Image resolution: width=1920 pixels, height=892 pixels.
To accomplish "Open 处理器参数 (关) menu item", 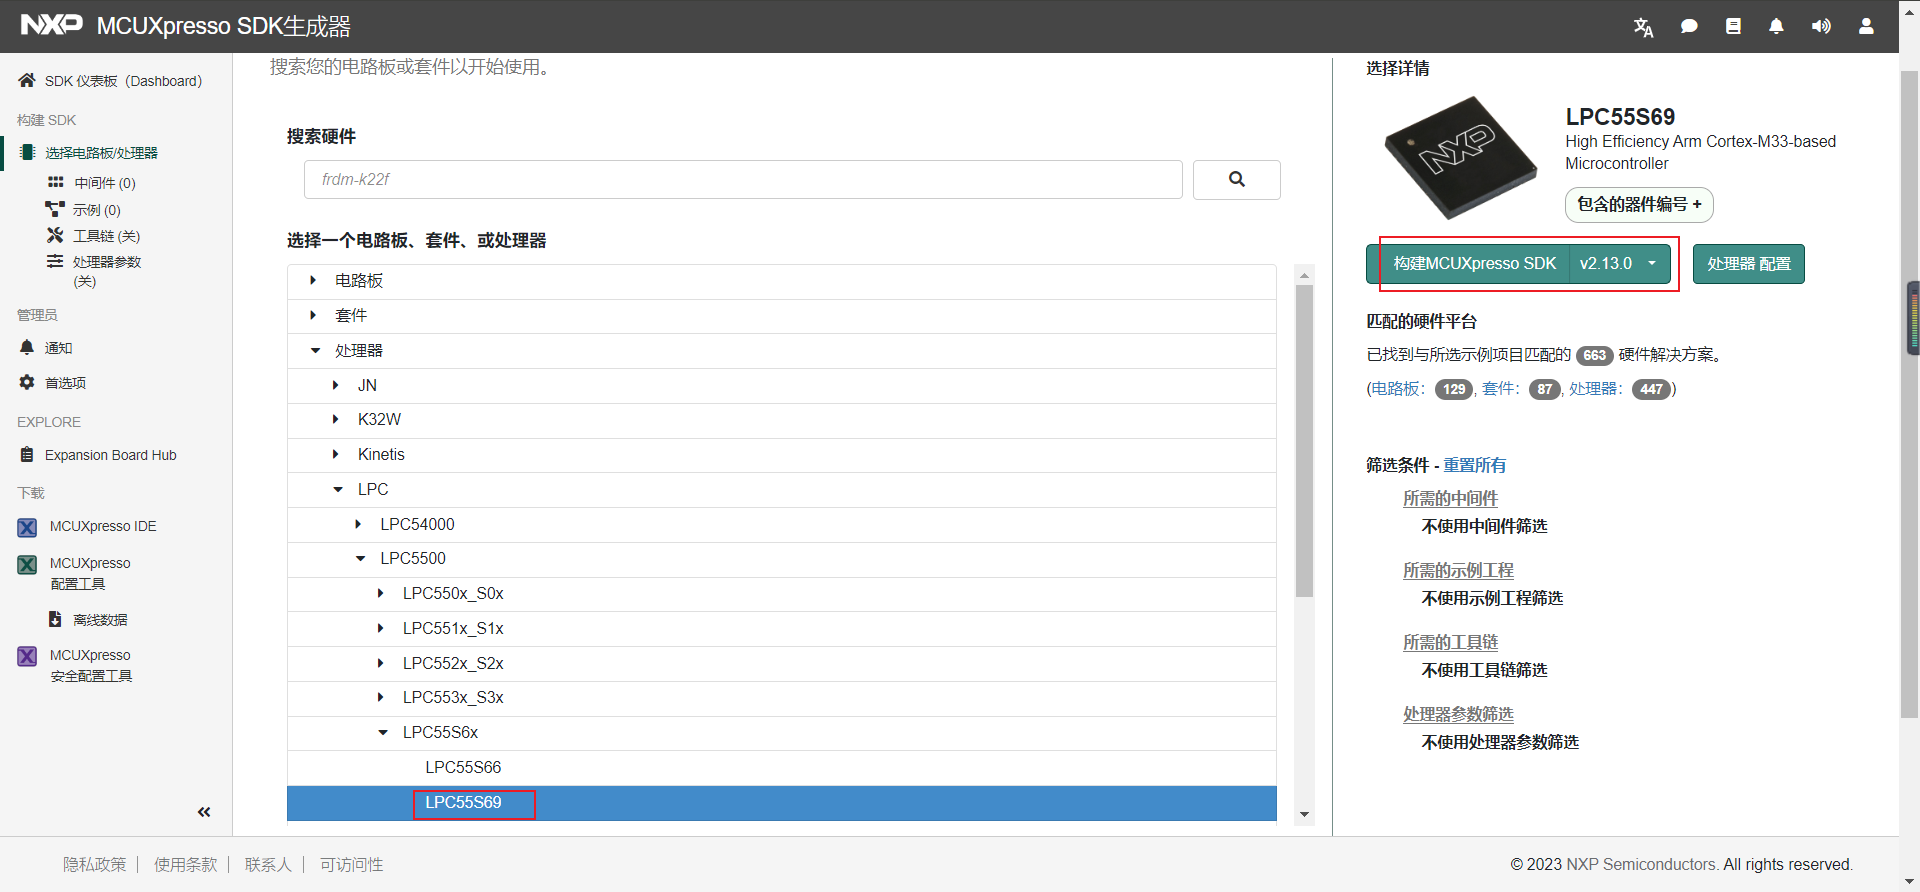I will click(107, 271).
